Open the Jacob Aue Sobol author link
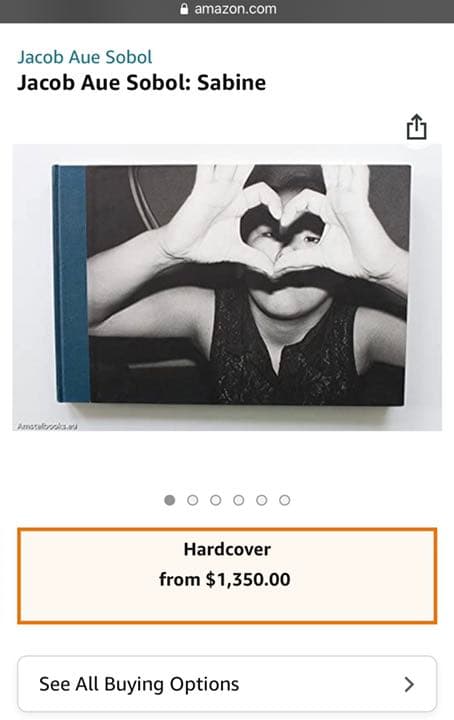Screen dimensions: 454x720 tap(84, 57)
